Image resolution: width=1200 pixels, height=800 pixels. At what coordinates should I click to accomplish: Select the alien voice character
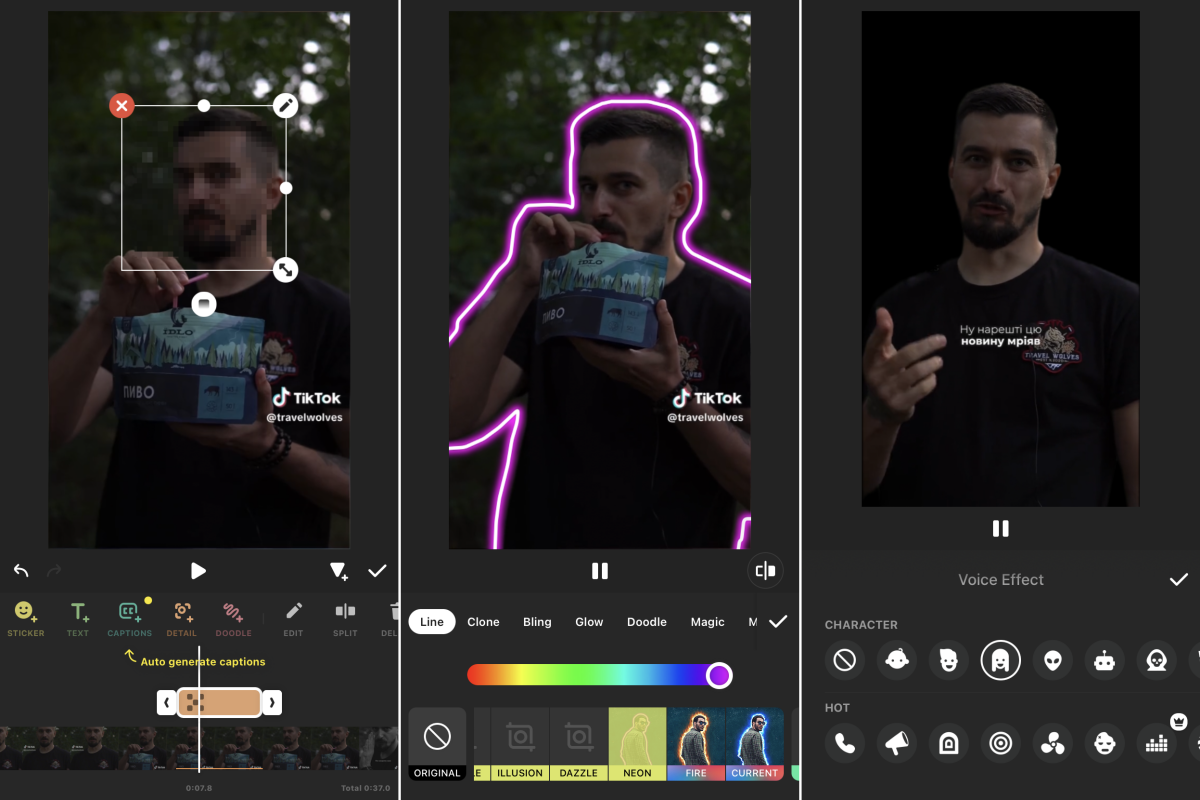1052,661
